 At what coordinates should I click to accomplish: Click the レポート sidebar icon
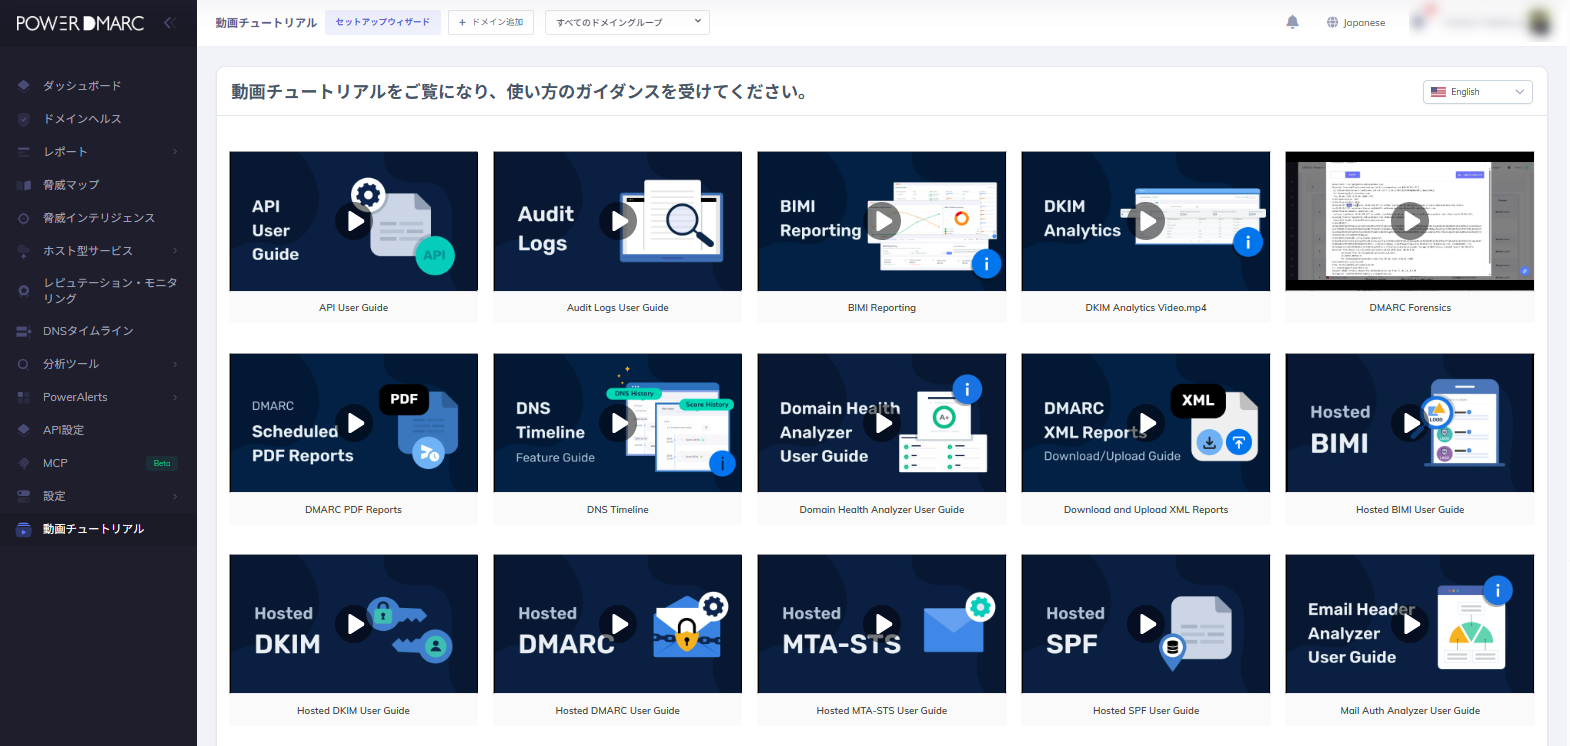click(x=24, y=152)
